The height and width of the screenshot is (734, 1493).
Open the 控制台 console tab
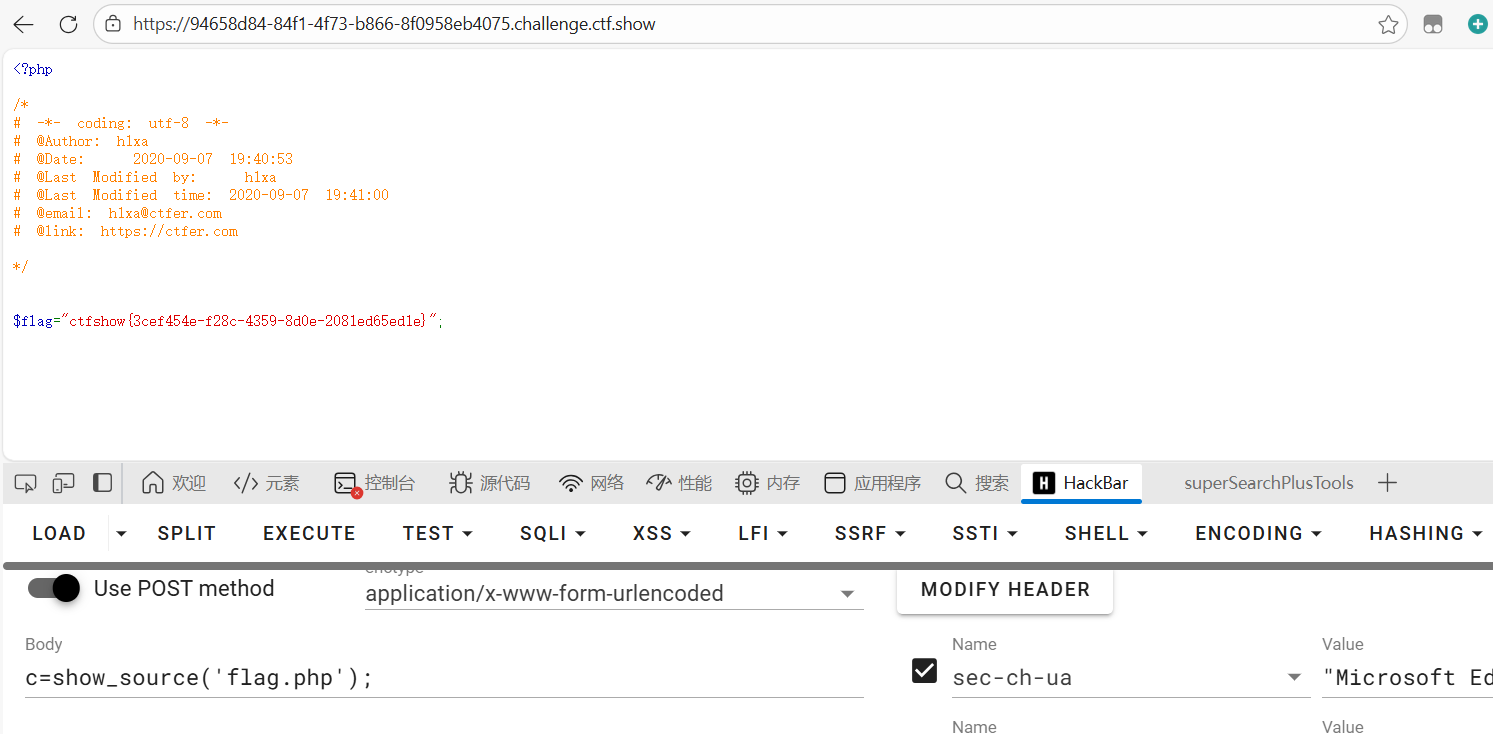(x=375, y=483)
